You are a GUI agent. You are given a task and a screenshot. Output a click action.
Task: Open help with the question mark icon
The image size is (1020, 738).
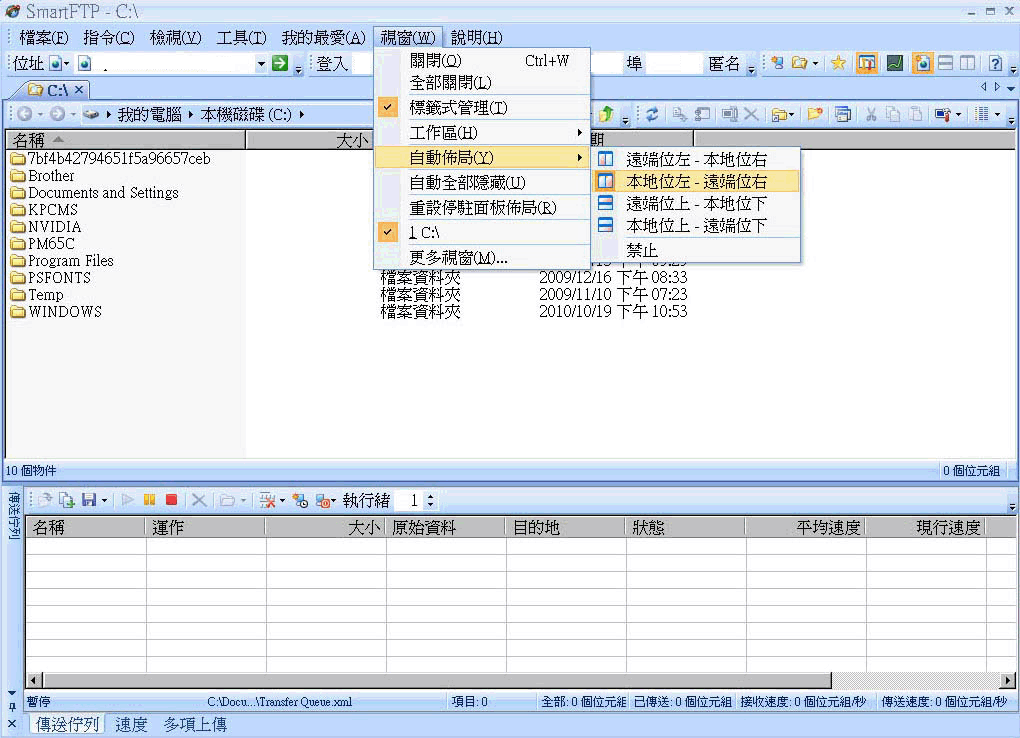pyautogui.click(x=995, y=63)
